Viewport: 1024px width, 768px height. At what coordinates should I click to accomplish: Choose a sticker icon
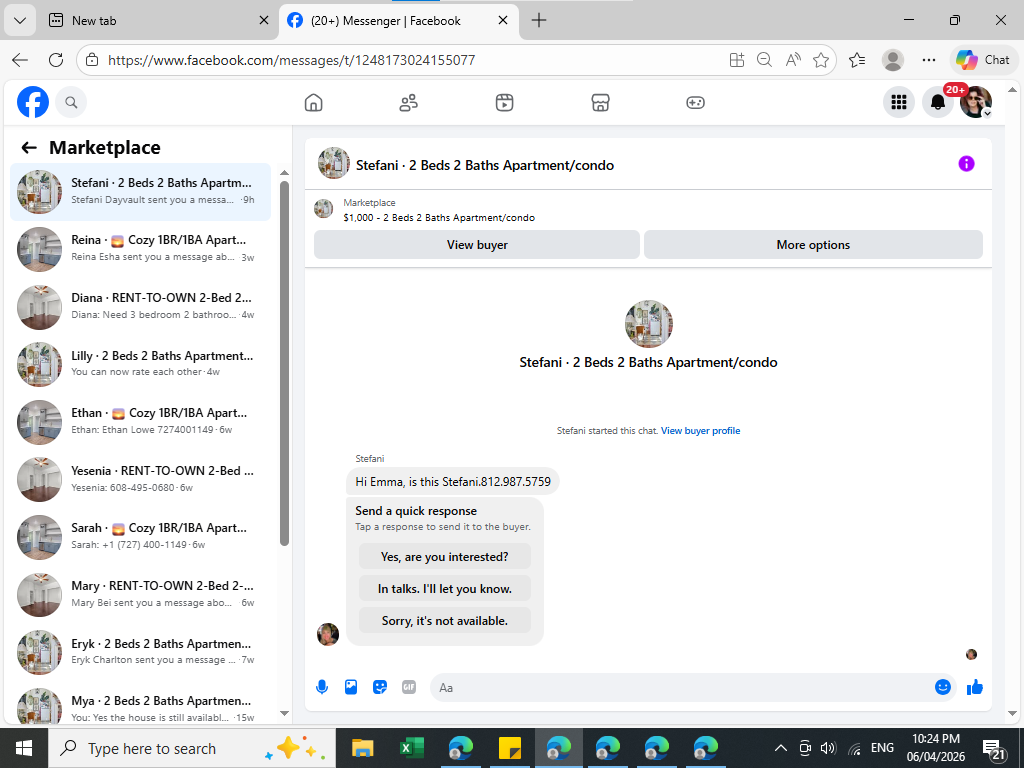(x=379, y=687)
